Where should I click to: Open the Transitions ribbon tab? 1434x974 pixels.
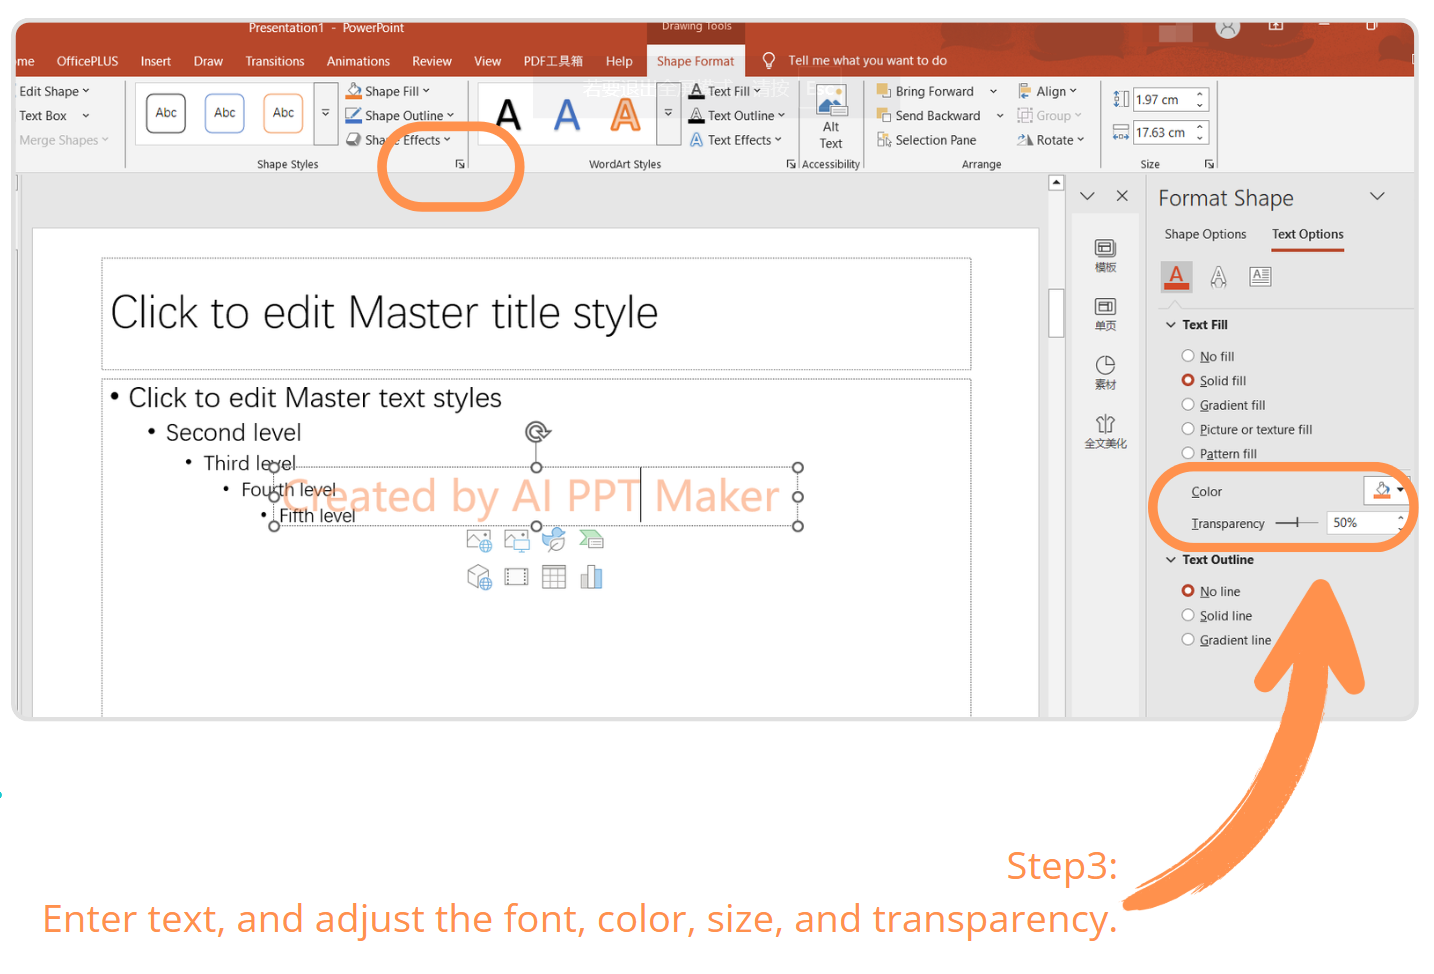[275, 61]
